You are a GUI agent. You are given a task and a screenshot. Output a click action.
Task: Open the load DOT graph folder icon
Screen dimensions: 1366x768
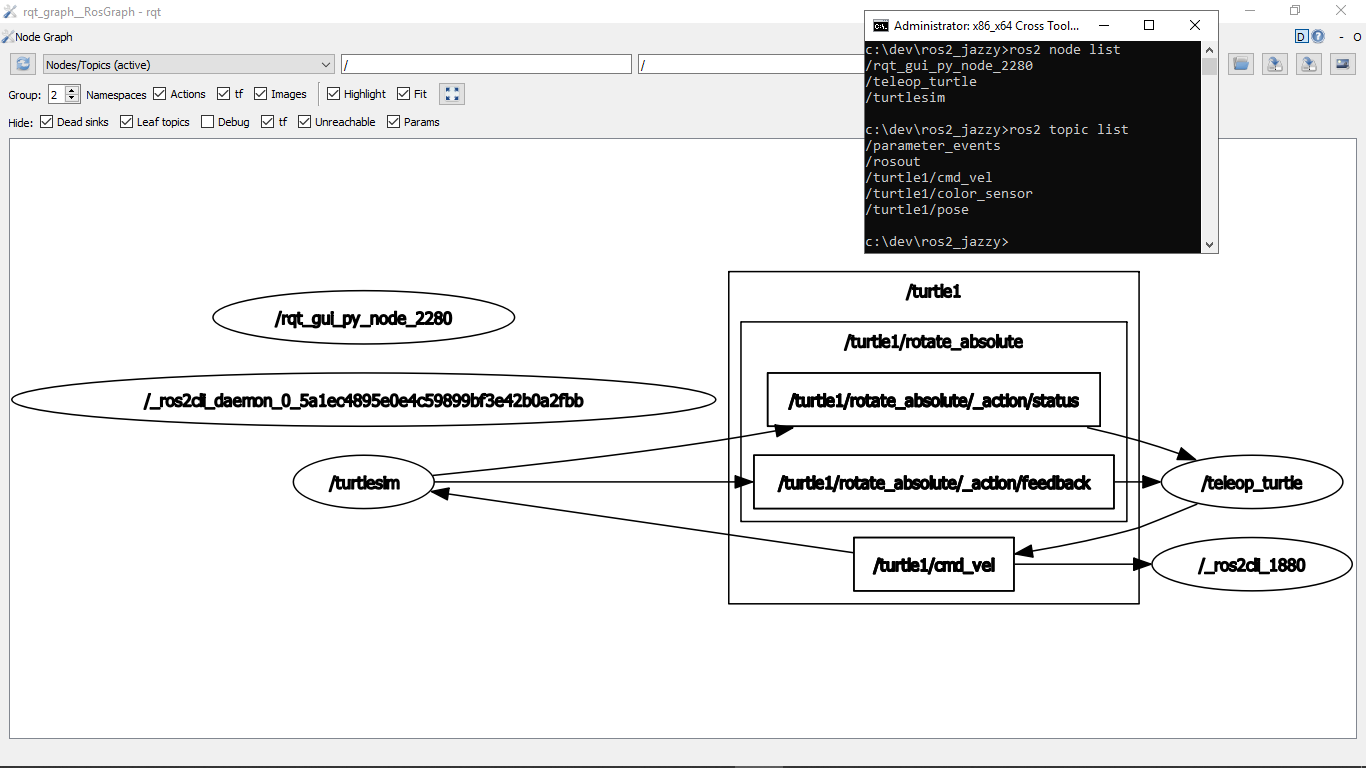click(1241, 64)
